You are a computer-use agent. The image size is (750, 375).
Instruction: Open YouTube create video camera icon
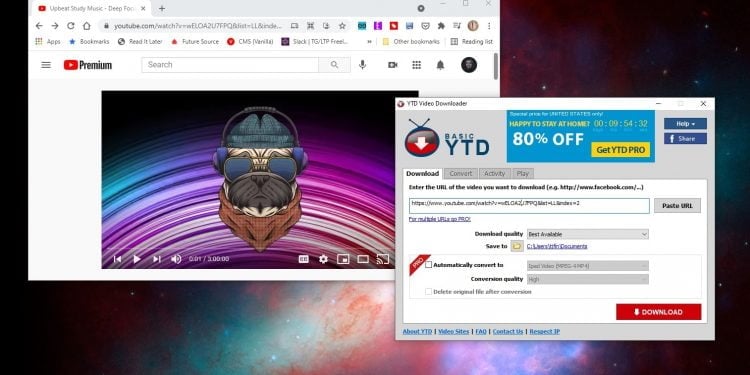tap(393, 65)
